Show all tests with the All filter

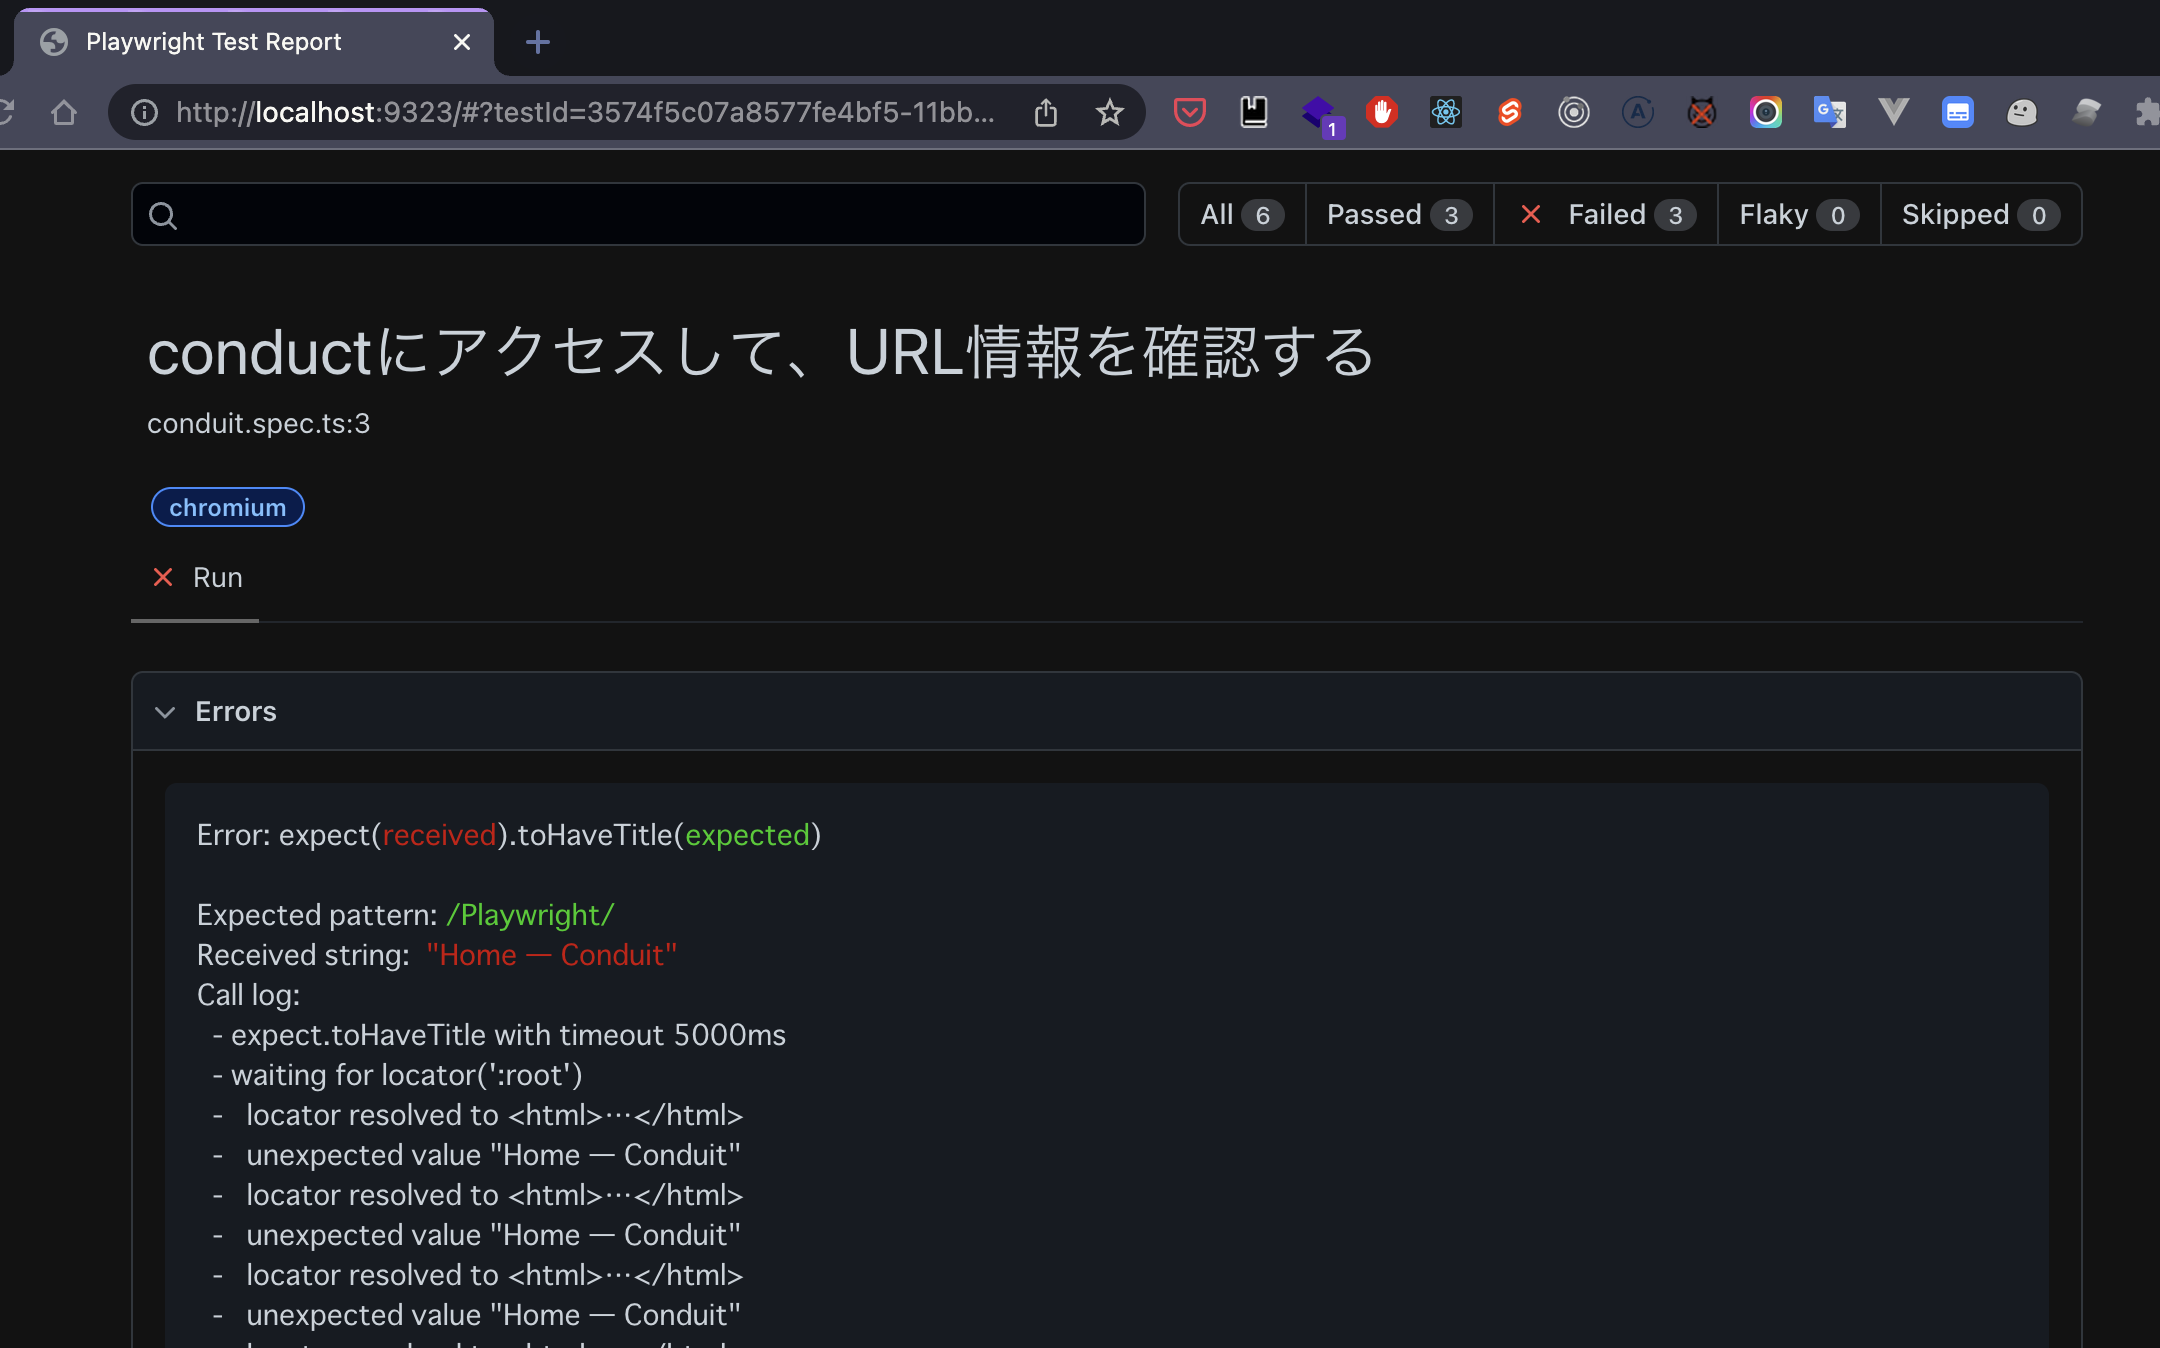click(1240, 214)
